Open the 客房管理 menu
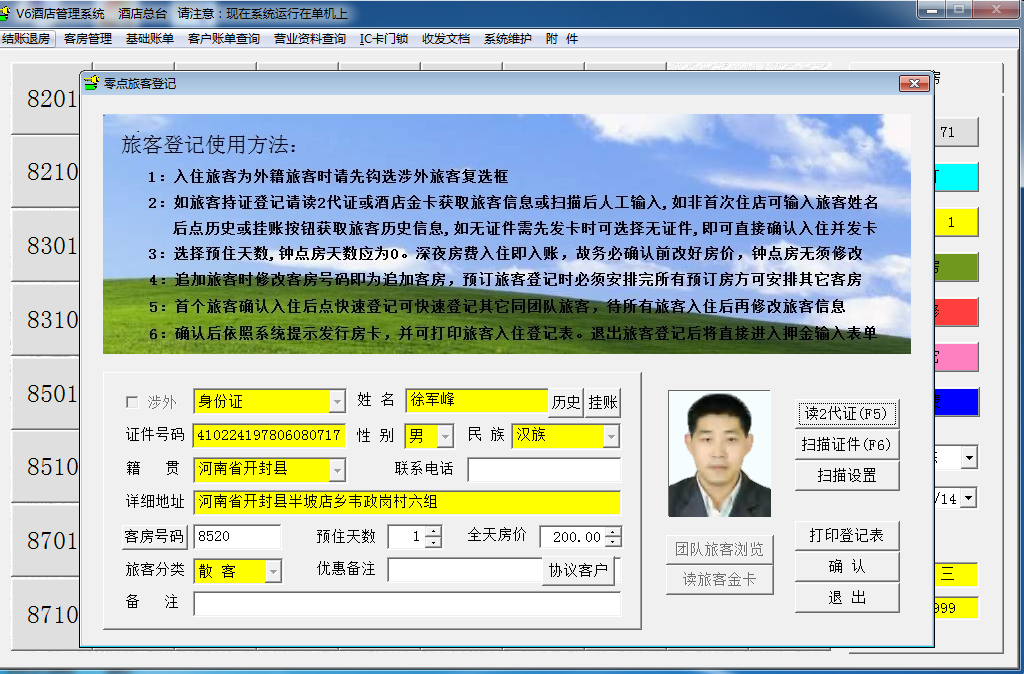 tap(87, 39)
